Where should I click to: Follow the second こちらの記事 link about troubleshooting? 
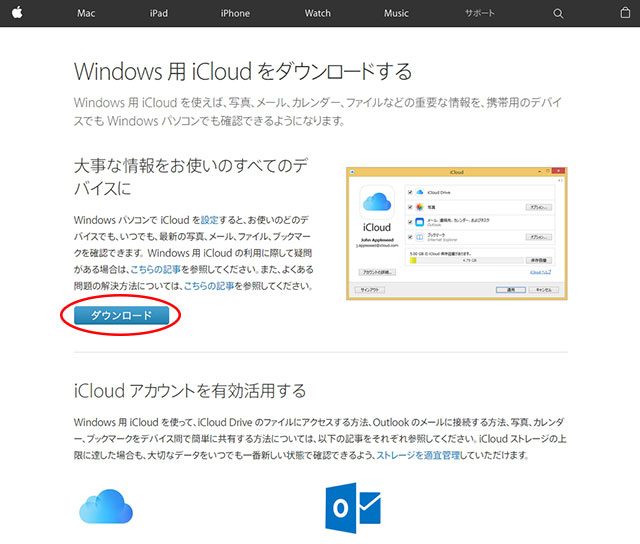tap(209, 286)
